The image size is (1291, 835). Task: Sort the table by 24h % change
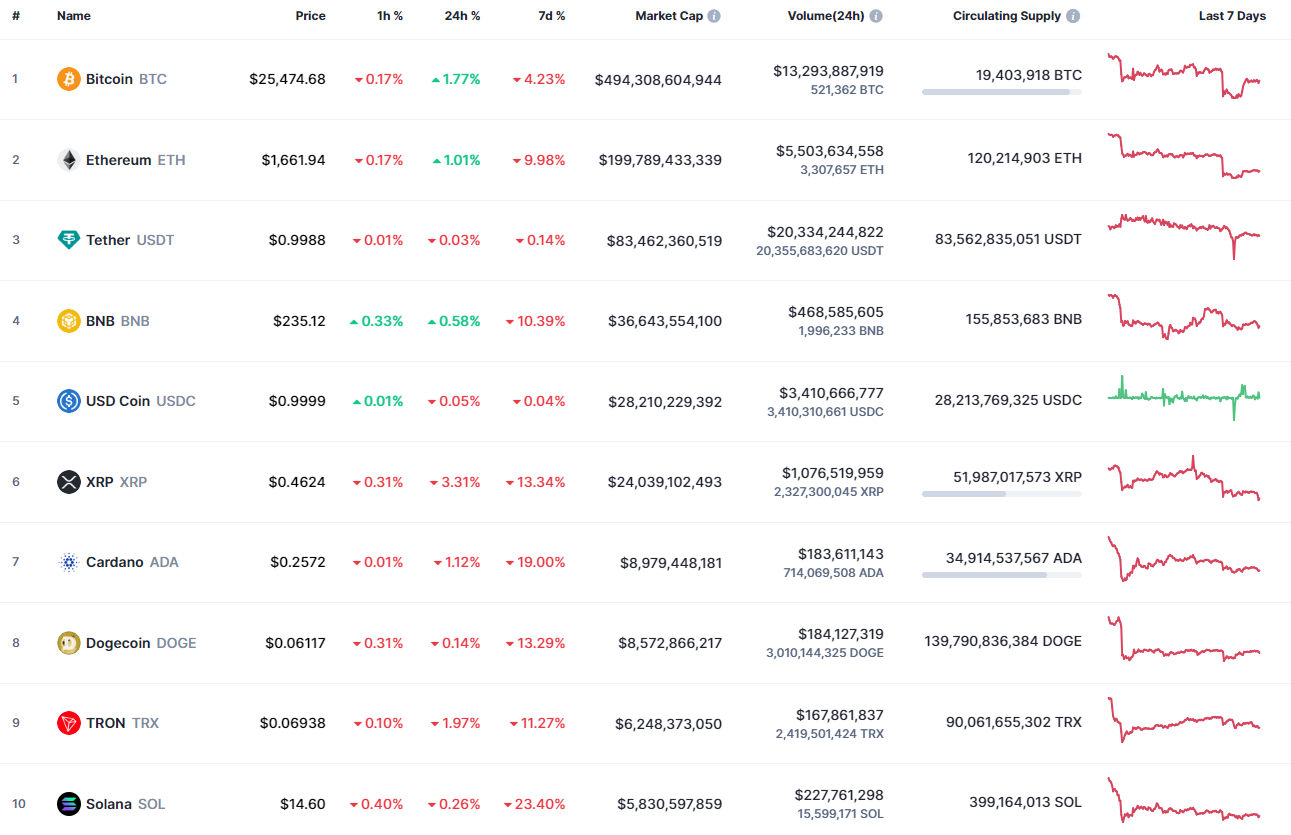tap(461, 15)
